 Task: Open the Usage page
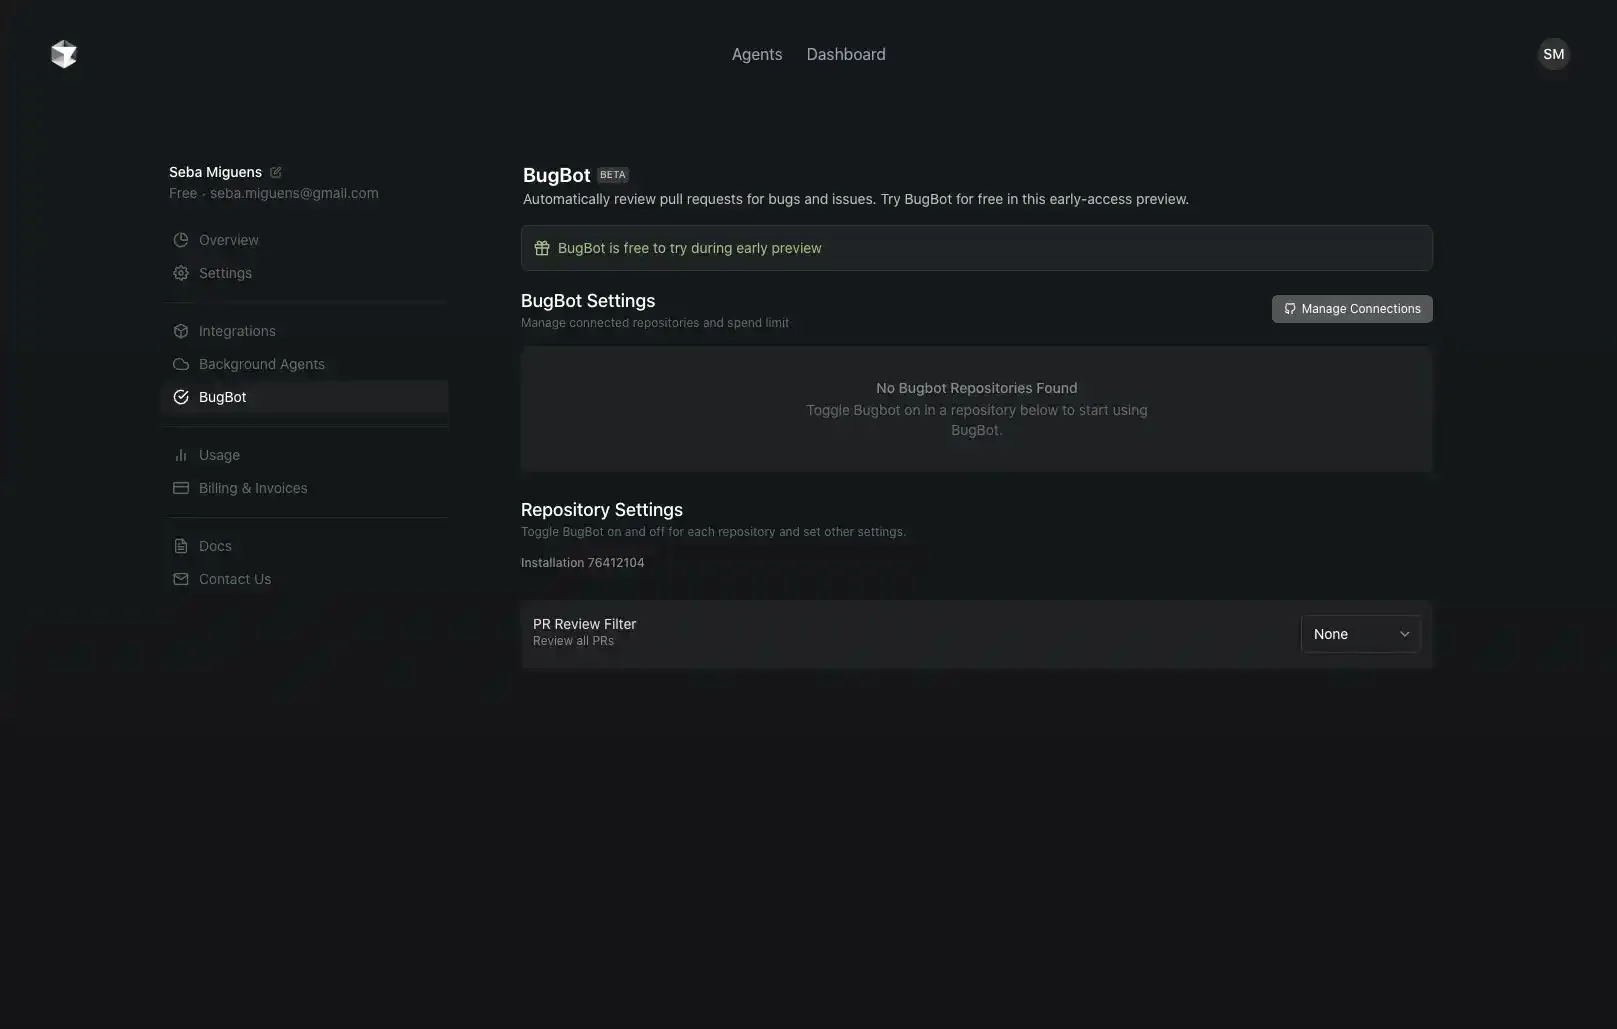pos(305,455)
